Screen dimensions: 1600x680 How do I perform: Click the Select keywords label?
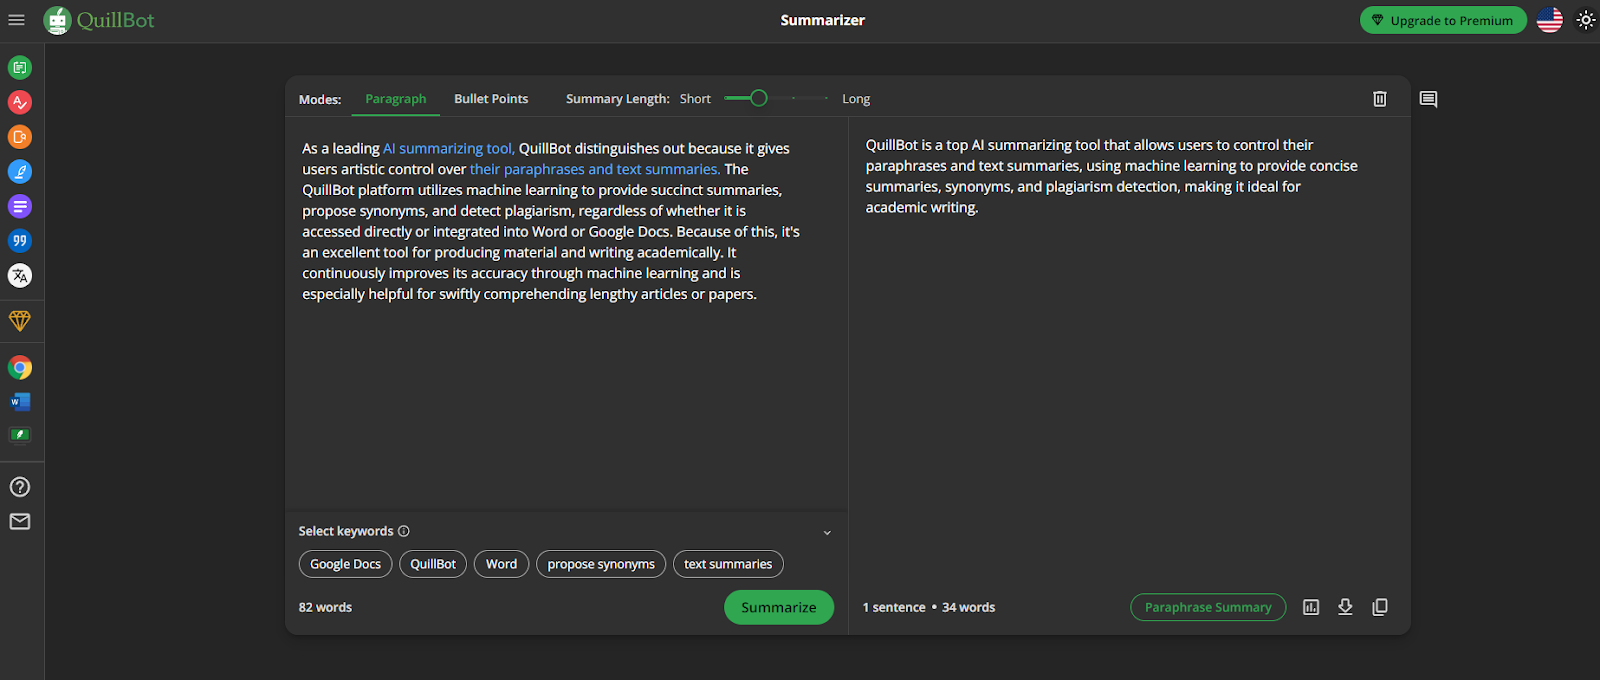pyautogui.click(x=346, y=531)
